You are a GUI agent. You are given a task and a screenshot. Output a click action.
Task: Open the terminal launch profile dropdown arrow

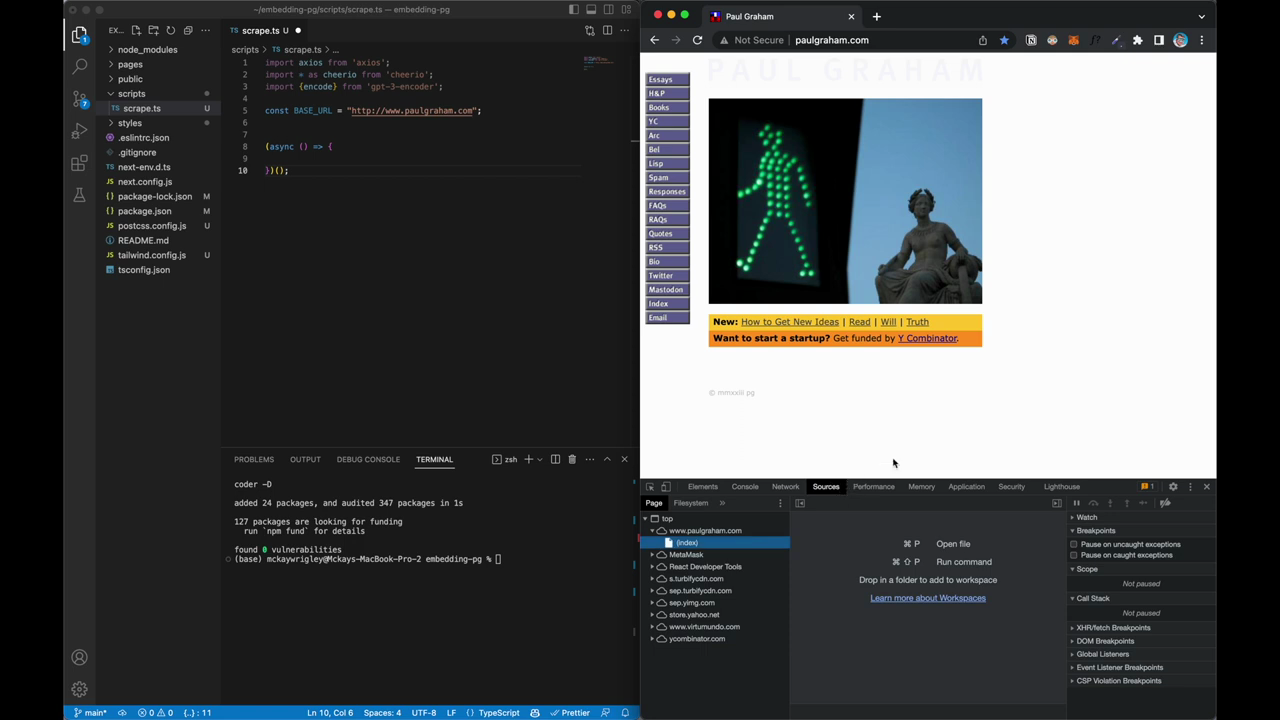(x=540, y=459)
